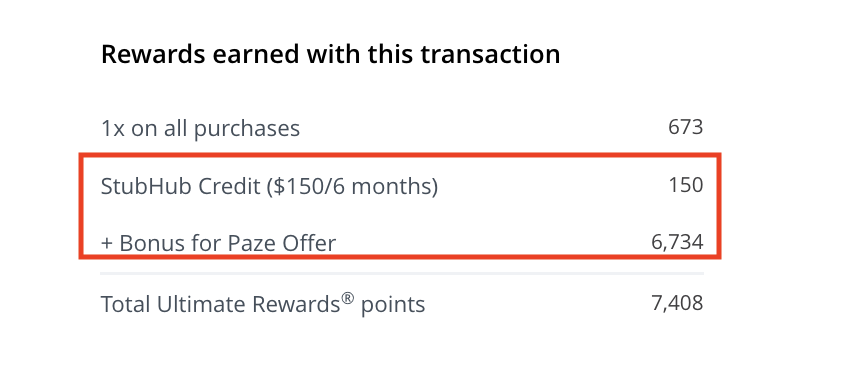The width and height of the screenshot is (848, 371).
Task: Click the word "Offer" in the bonus row
Action: coord(308,243)
